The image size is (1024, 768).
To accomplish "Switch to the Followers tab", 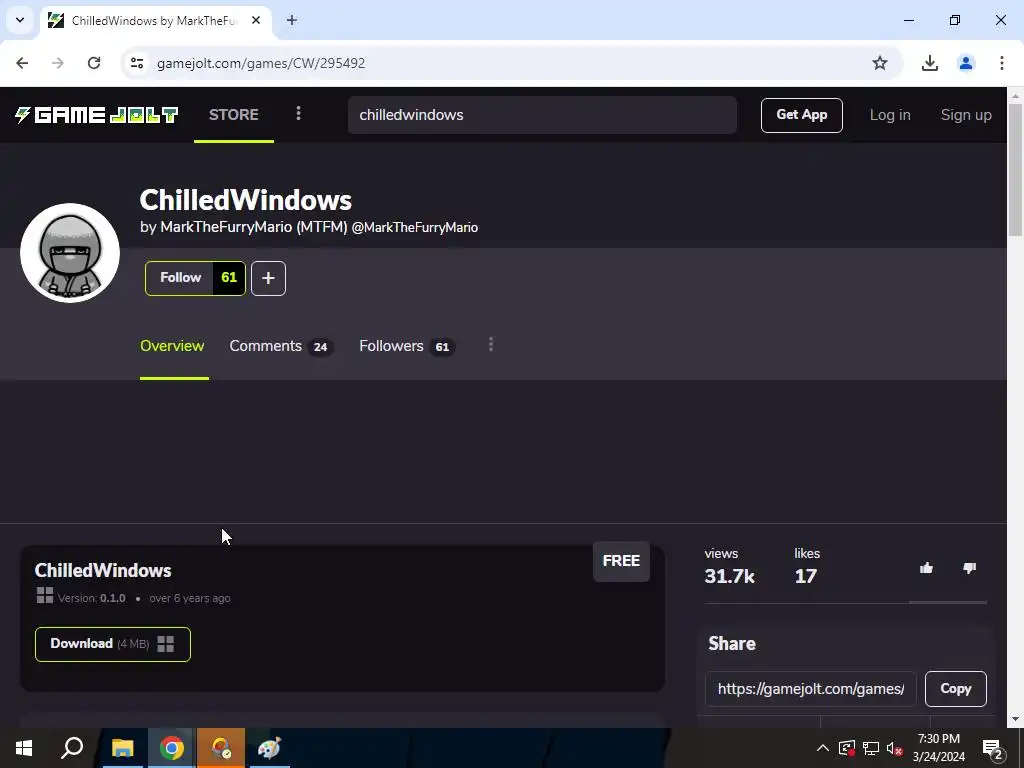I will tap(406, 346).
